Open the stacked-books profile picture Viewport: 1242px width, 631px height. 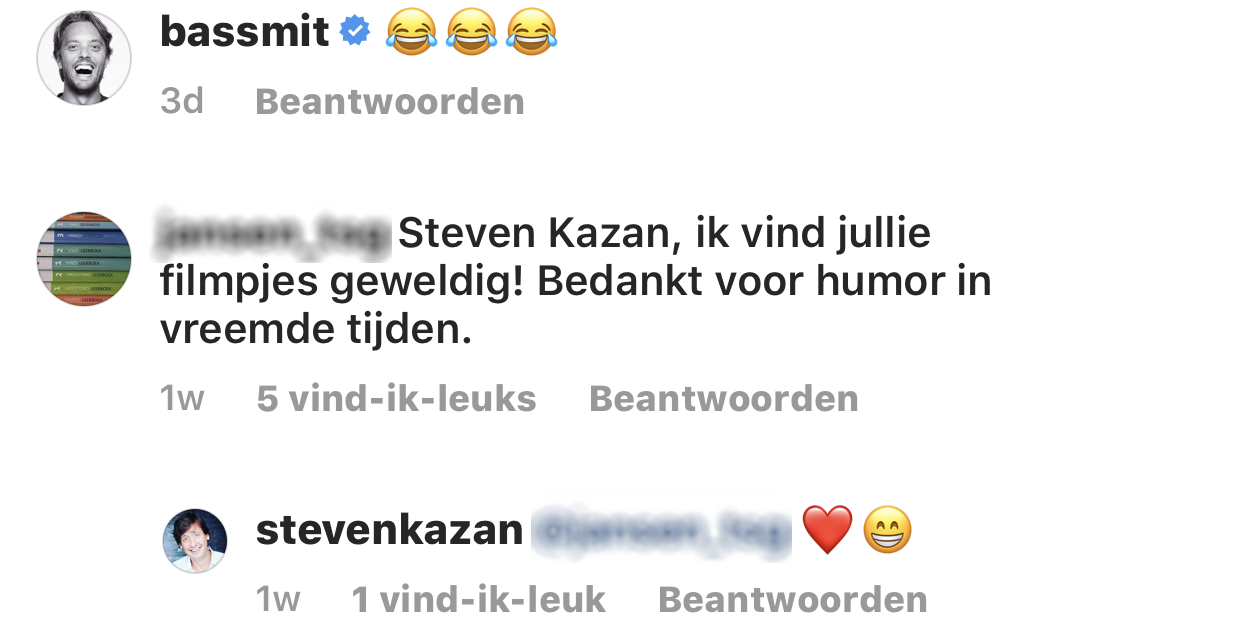click(x=84, y=259)
